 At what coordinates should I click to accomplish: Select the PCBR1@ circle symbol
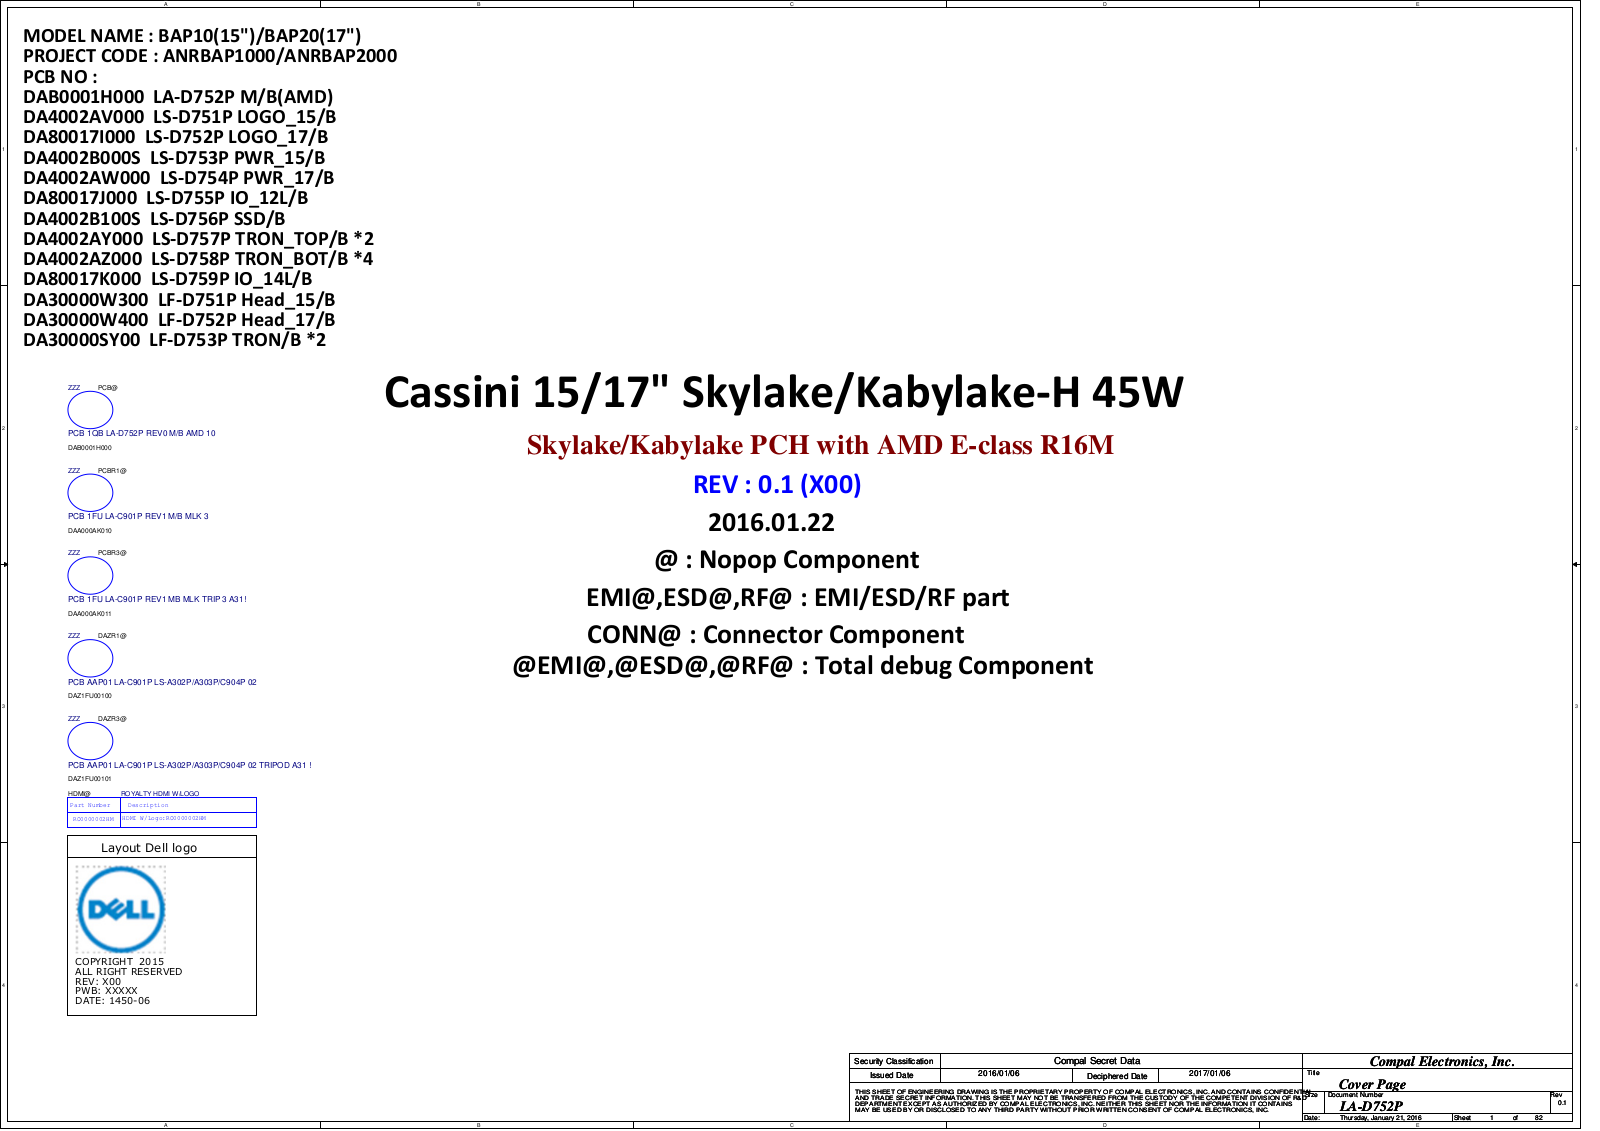point(90,493)
